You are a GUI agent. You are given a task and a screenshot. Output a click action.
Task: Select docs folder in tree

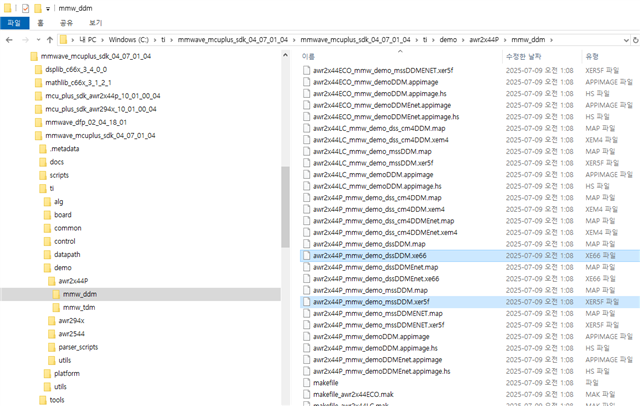[x=56, y=162]
